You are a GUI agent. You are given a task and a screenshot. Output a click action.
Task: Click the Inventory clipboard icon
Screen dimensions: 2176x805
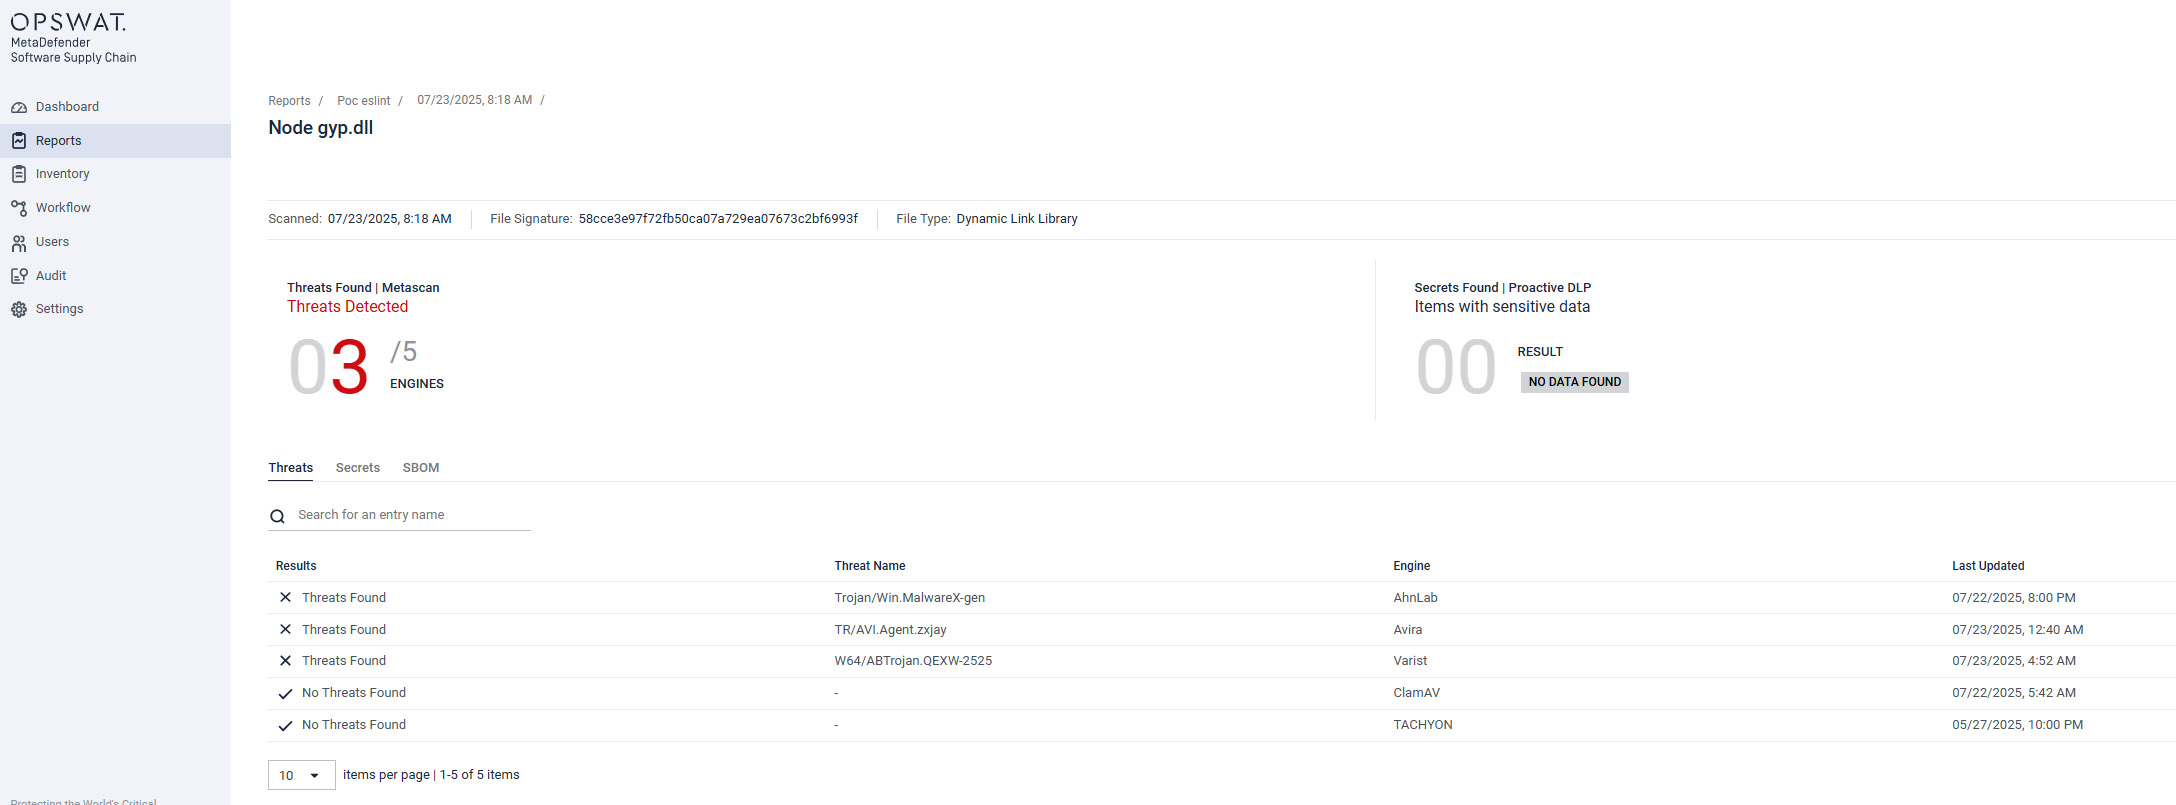[19, 174]
